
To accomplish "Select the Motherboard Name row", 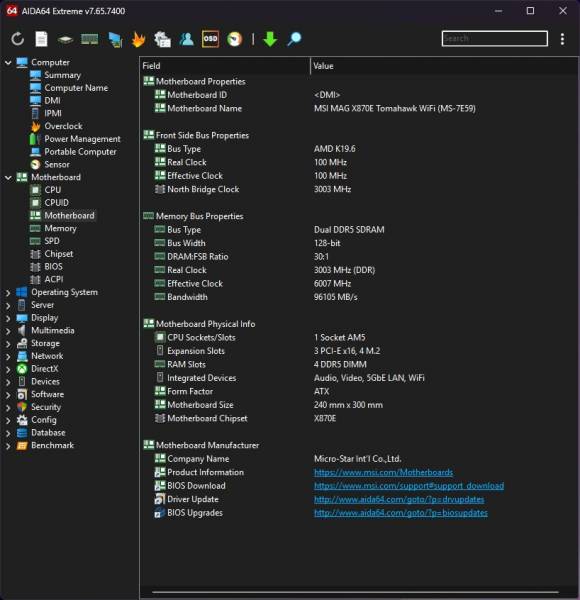I will click(x=359, y=108).
